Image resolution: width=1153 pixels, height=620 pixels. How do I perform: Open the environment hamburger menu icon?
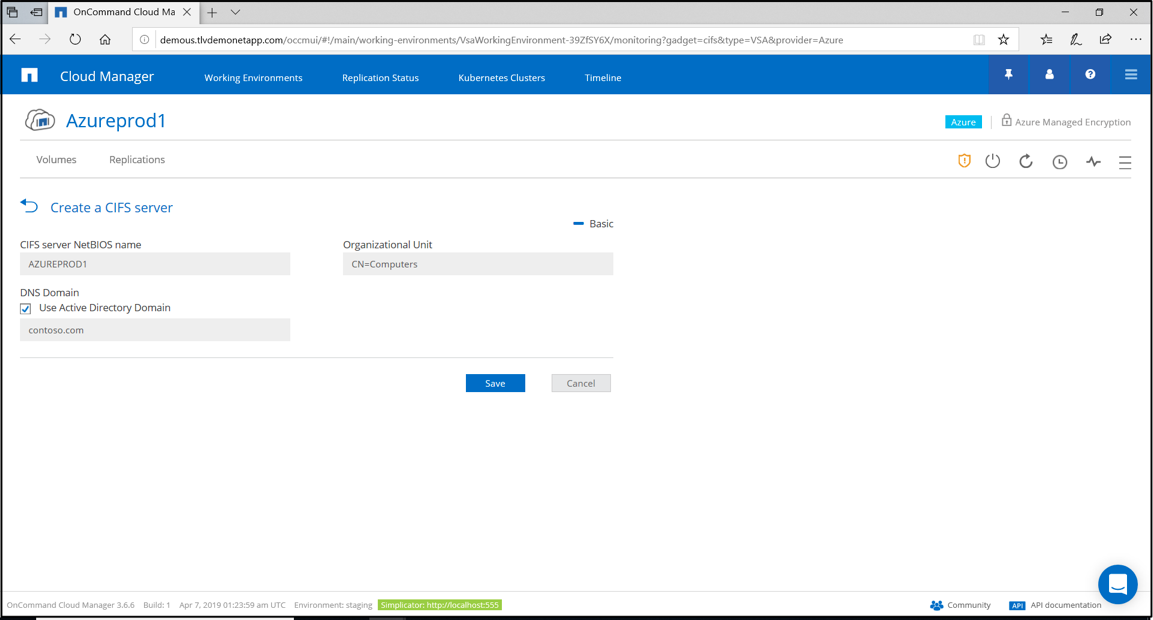[1125, 162]
